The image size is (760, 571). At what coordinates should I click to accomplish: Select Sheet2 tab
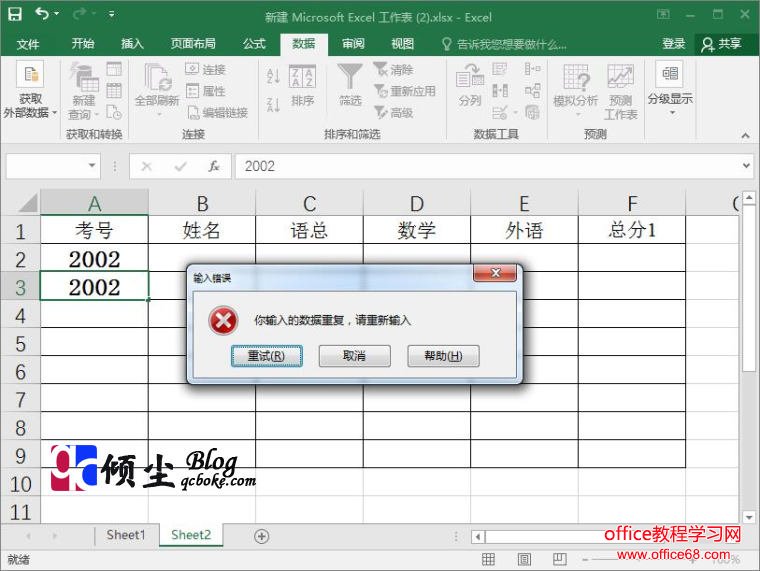[x=191, y=535]
